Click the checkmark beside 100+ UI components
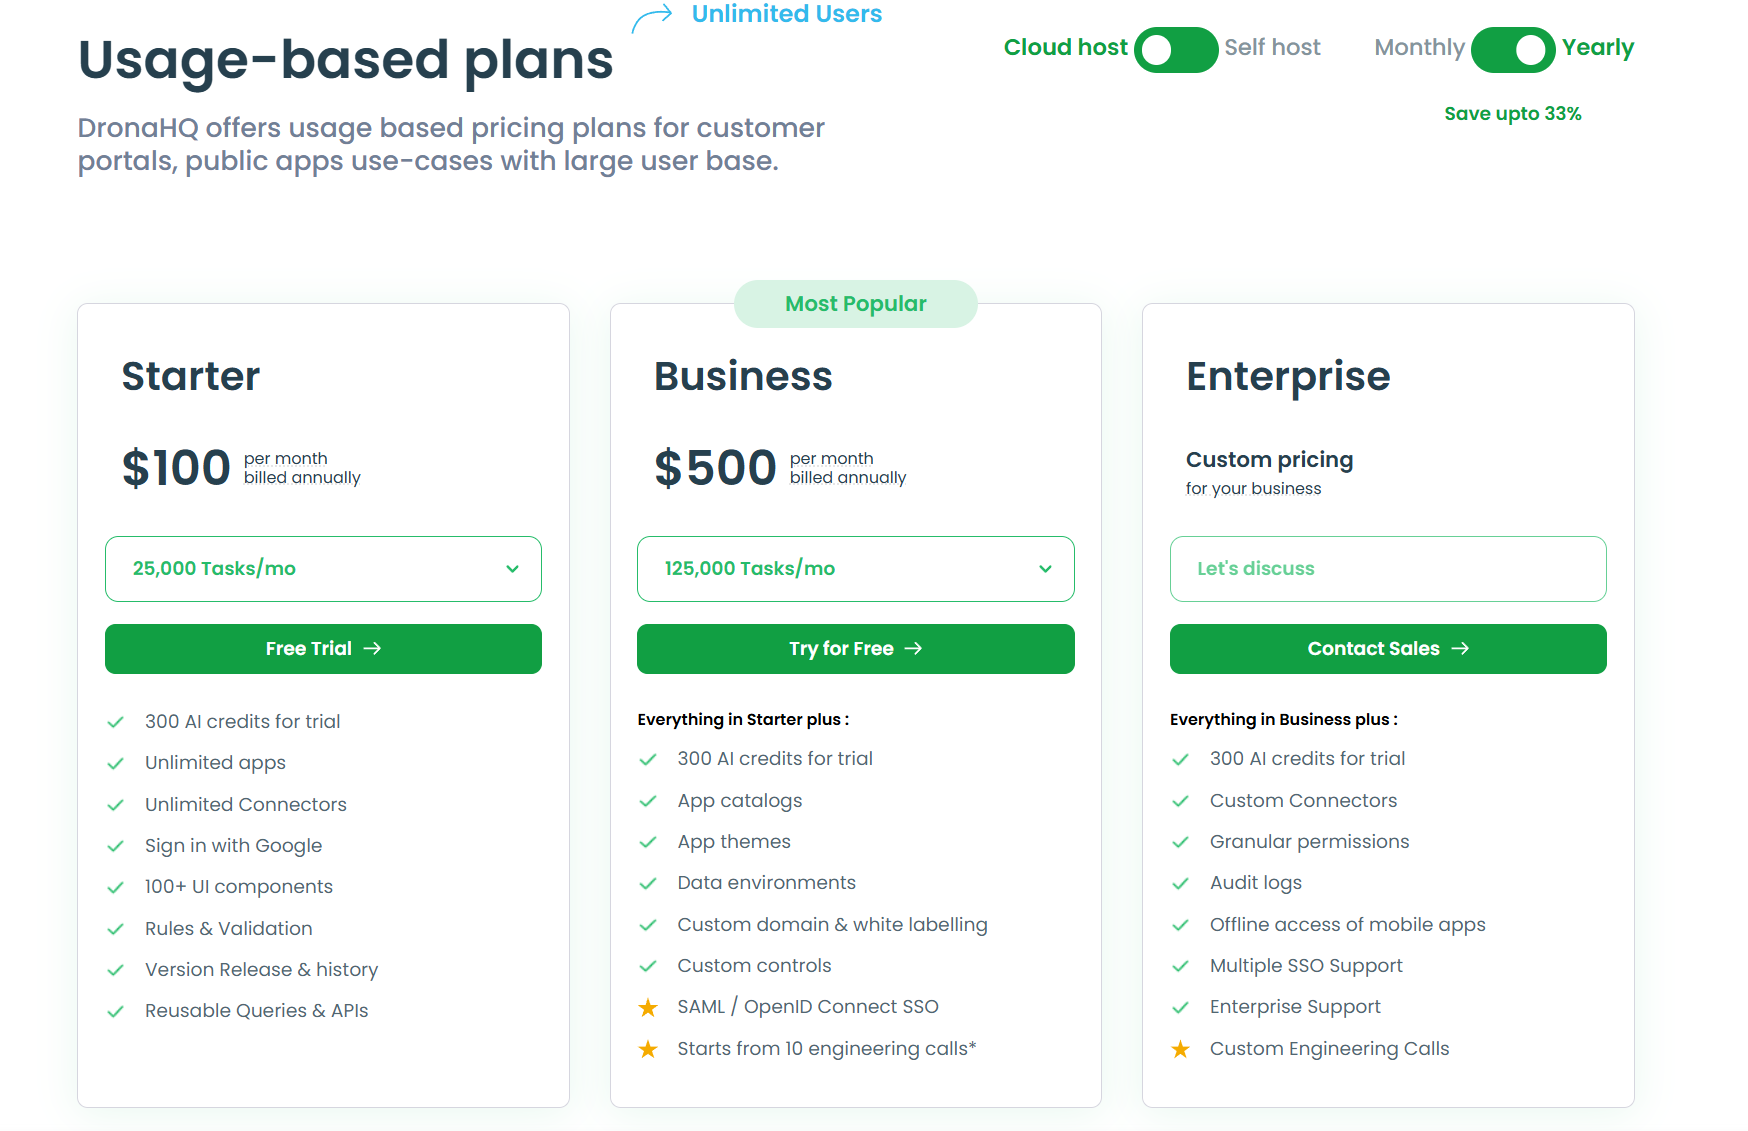This screenshot has width=1748, height=1131. (116, 888)
